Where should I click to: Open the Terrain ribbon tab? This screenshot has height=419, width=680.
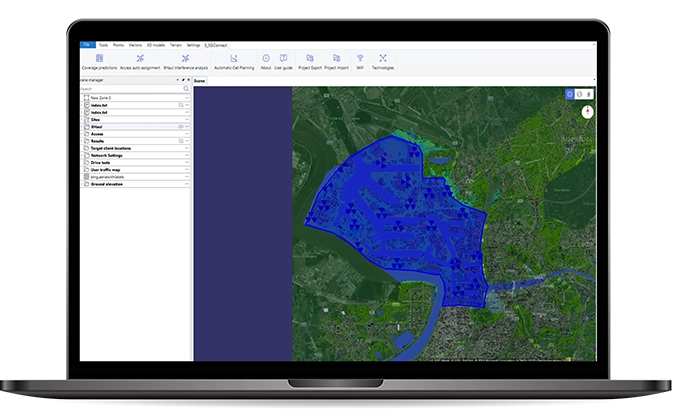pyautogui.click(x=176, y=45)
